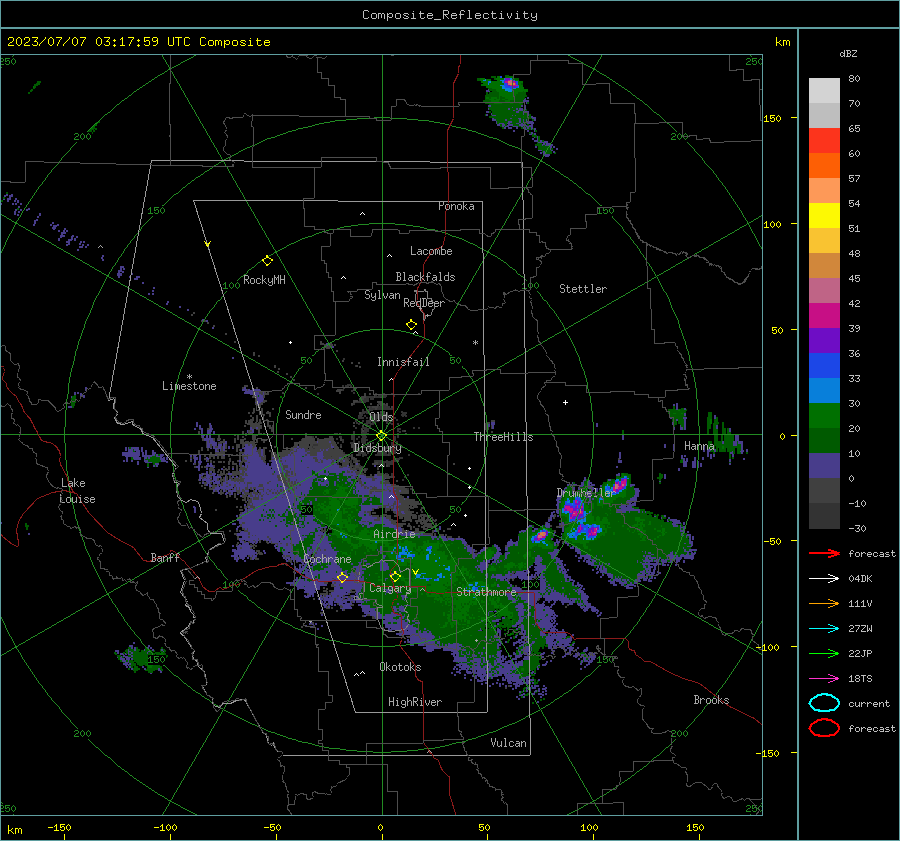Click the Ponoka label
This screenshot has height=841, width=900.
click(x=456, y=206)
